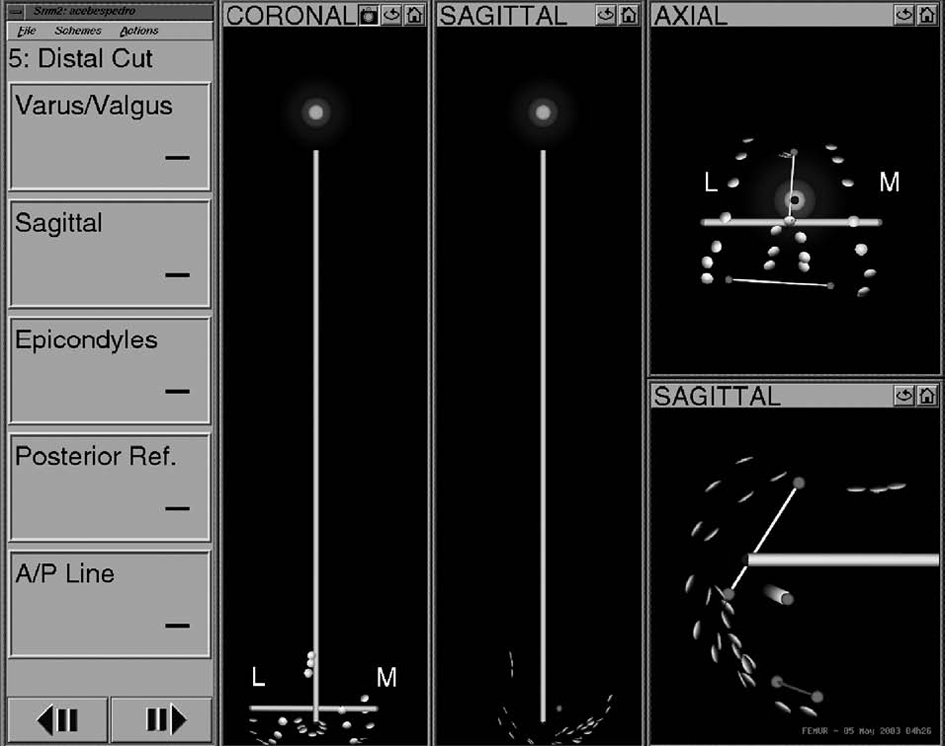Screen dimensions: 945x746
Task: Click the camera snapshot icon in Coronal view
Action: pos(368,15)
